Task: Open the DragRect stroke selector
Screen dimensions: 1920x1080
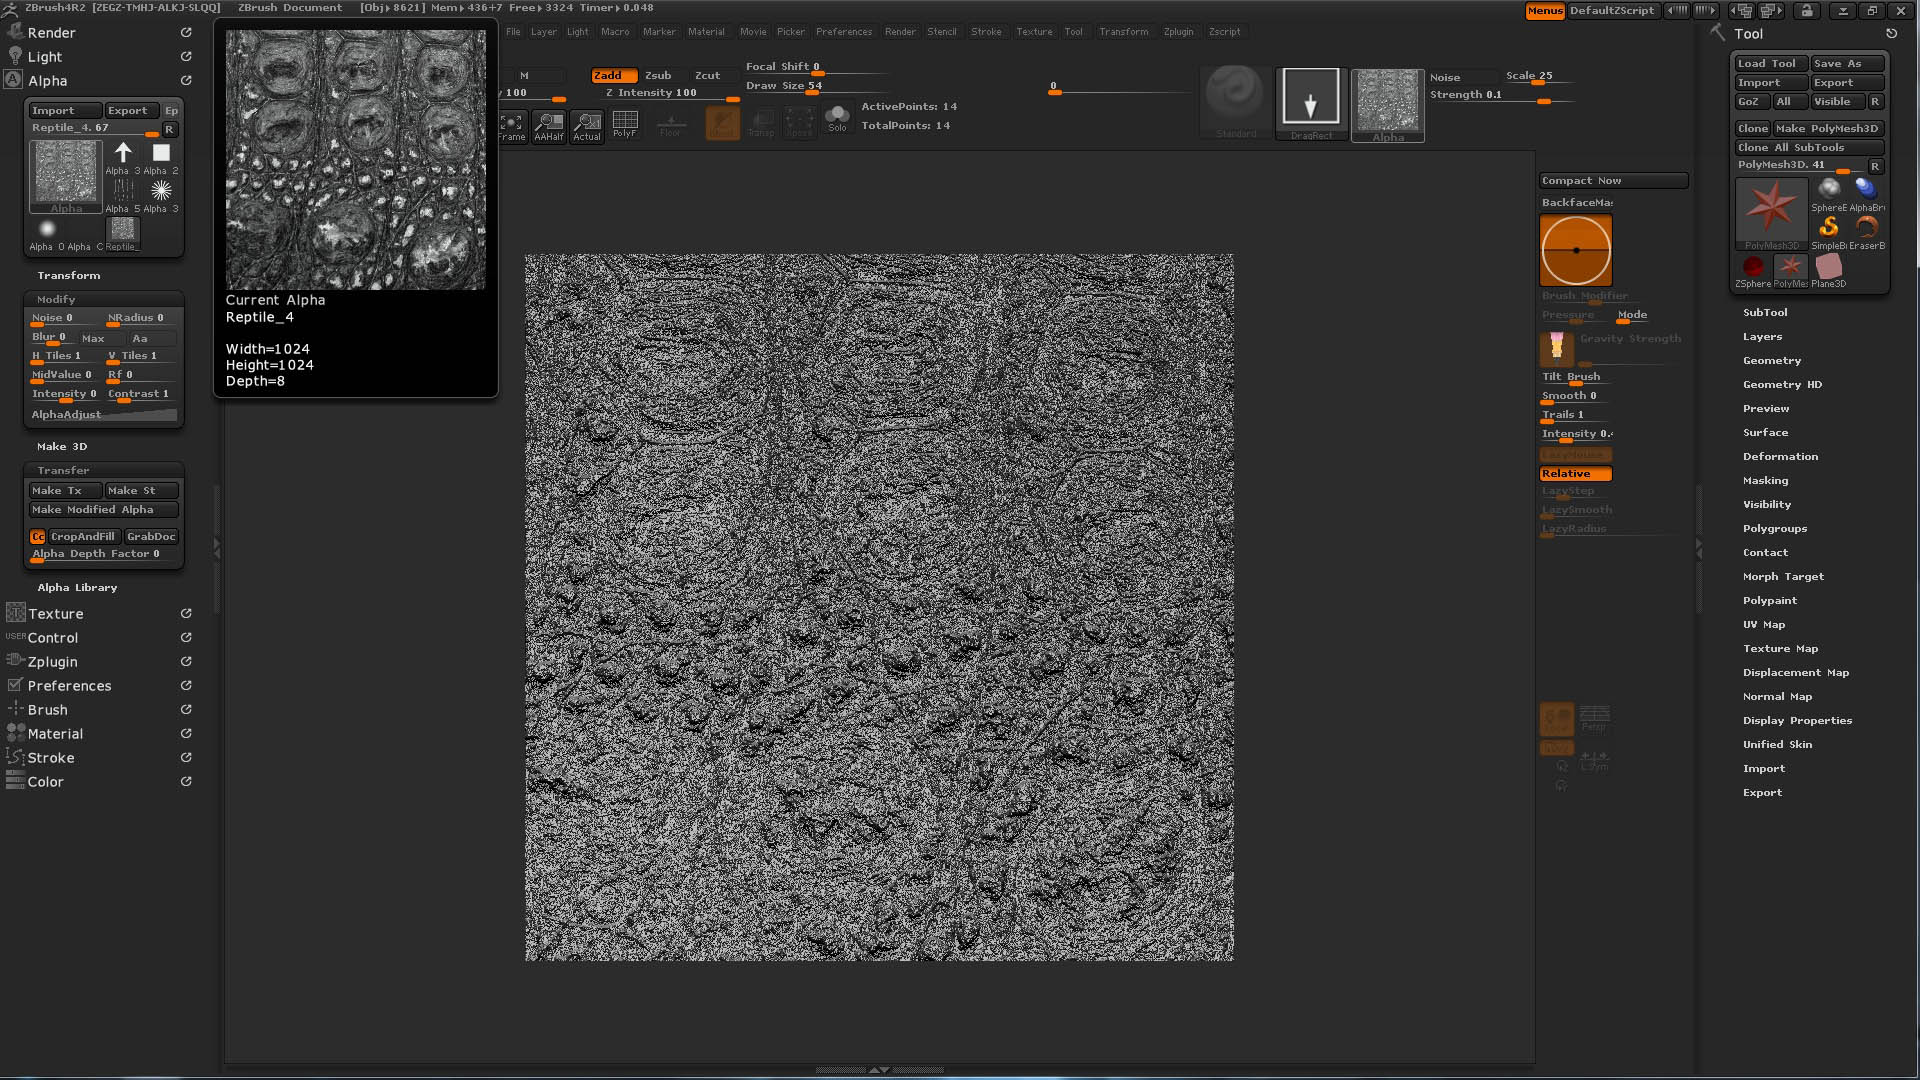Action: 1311,104
